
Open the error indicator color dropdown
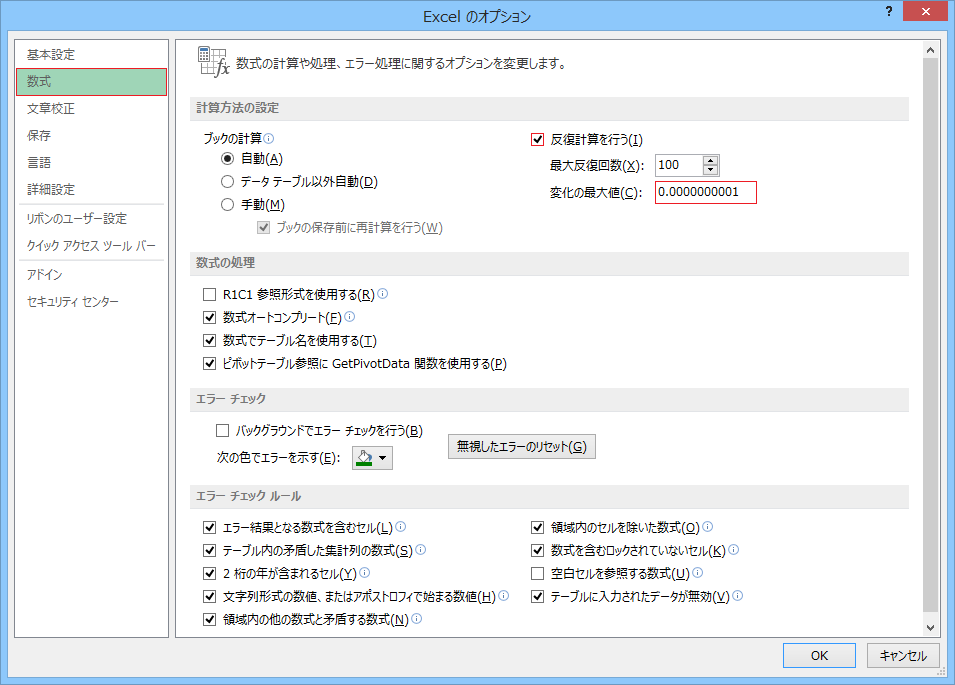click(372, 458)
